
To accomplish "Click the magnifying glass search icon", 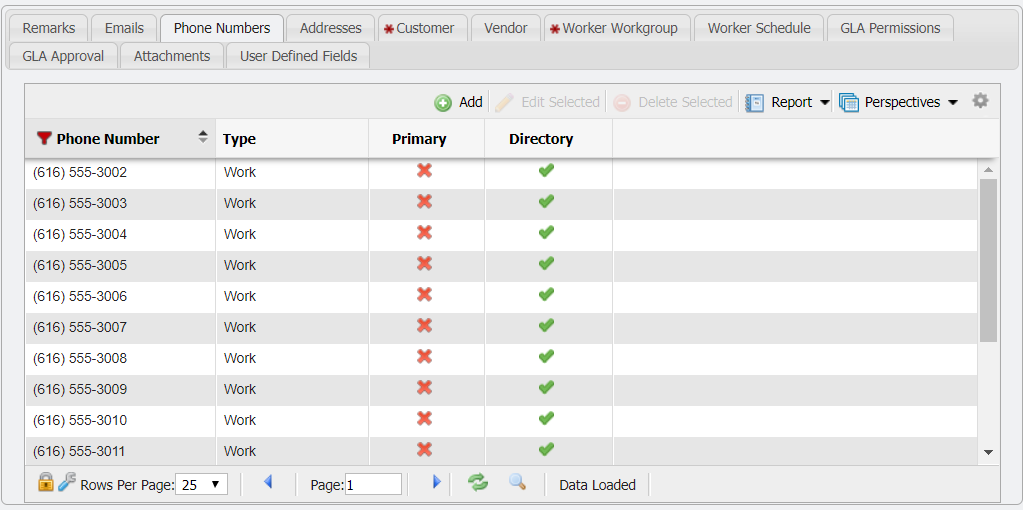I will [x=517, y=483].
